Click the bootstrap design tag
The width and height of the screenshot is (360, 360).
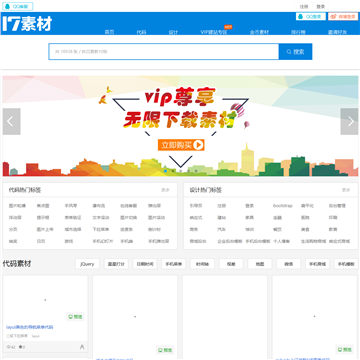[283, 206]
